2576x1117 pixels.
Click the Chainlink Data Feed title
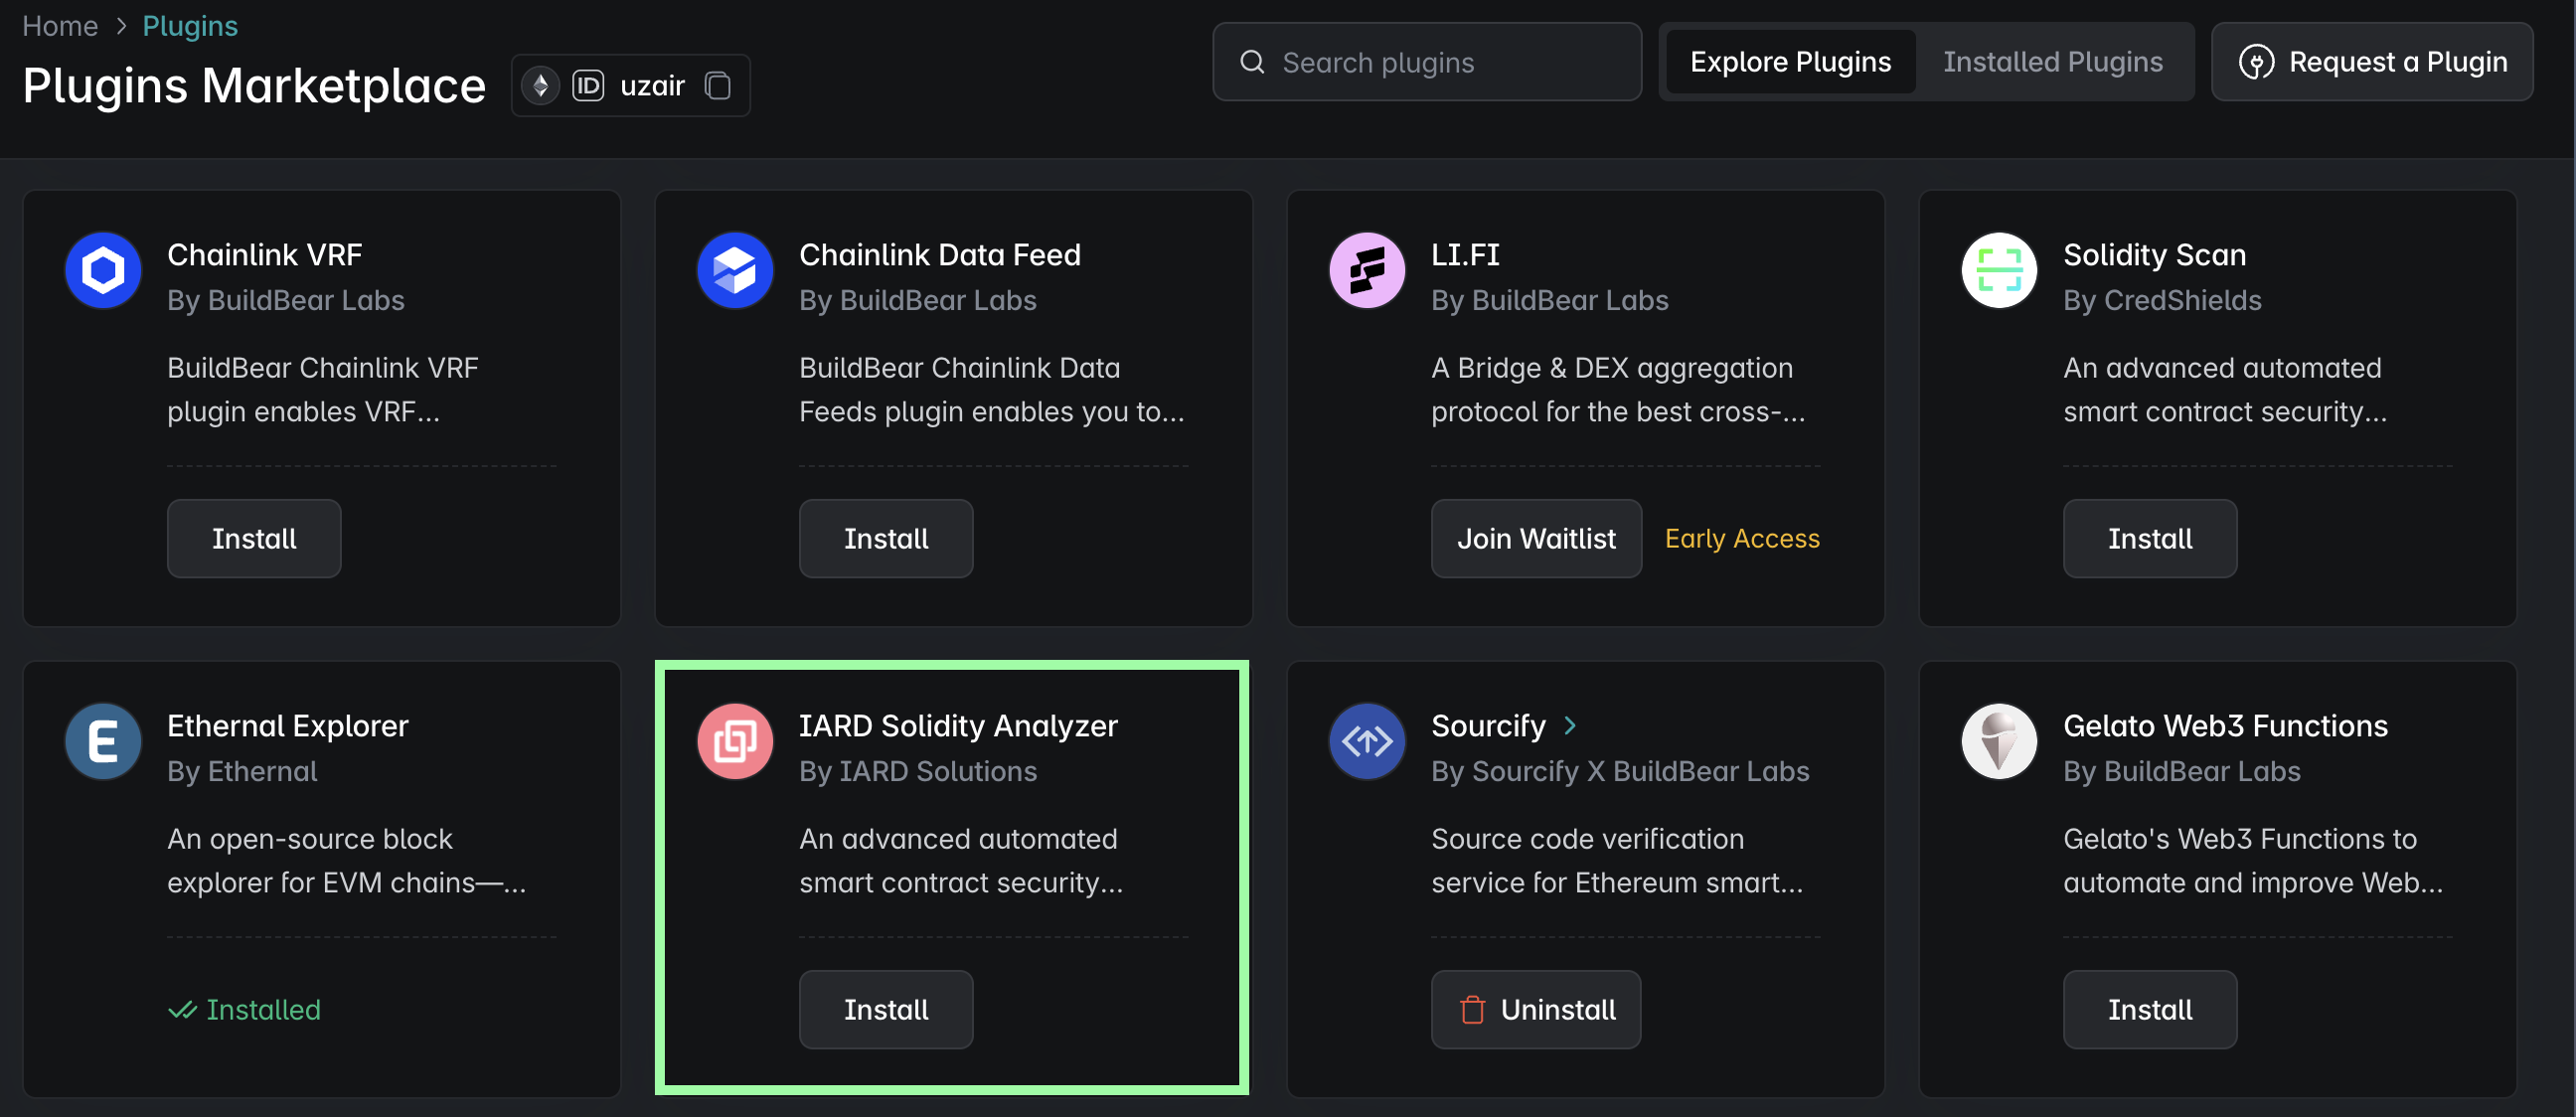(x=940, y=255)
